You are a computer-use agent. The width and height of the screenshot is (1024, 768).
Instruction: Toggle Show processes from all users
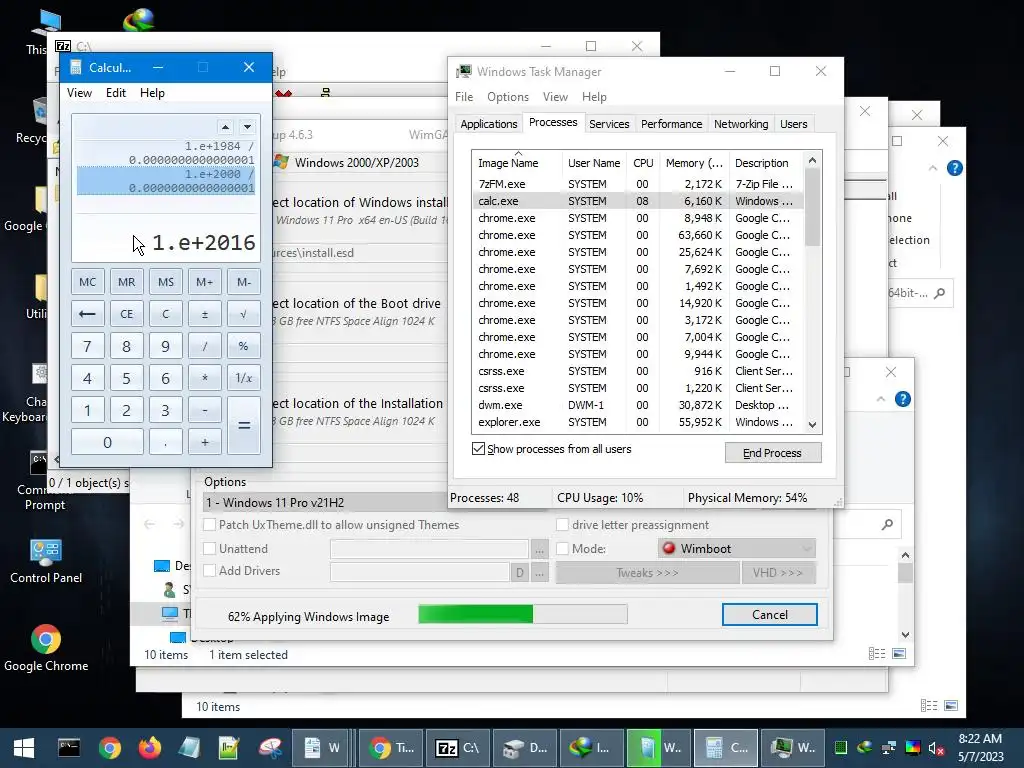pos(478,449)
